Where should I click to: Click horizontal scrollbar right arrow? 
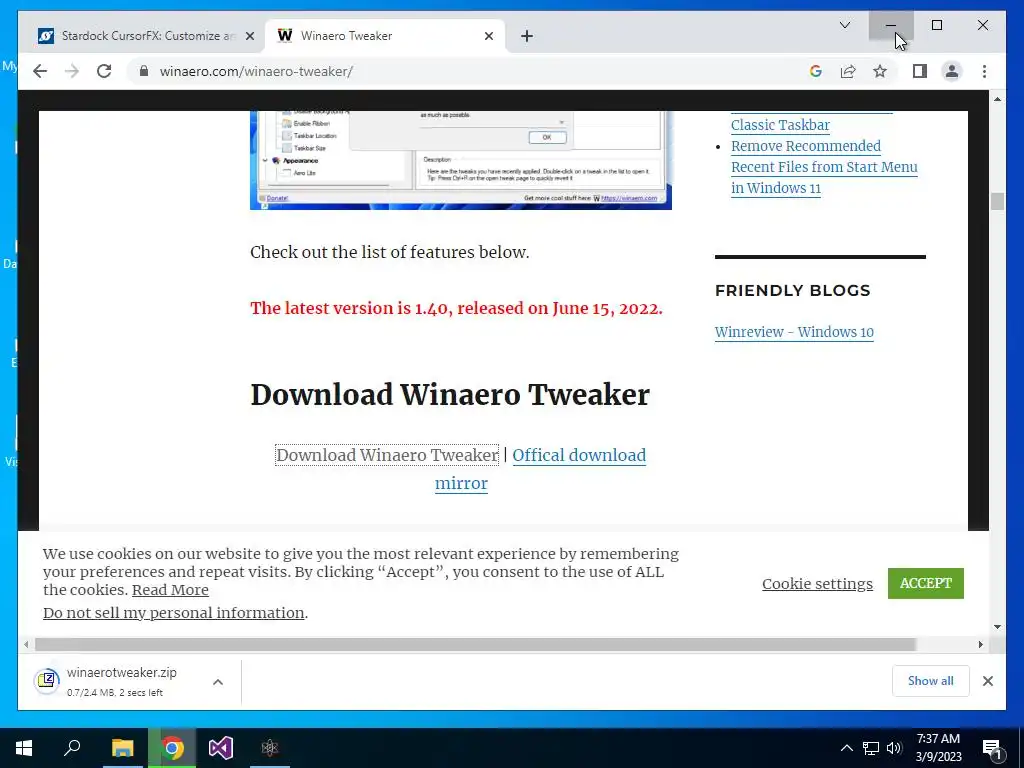980,645
